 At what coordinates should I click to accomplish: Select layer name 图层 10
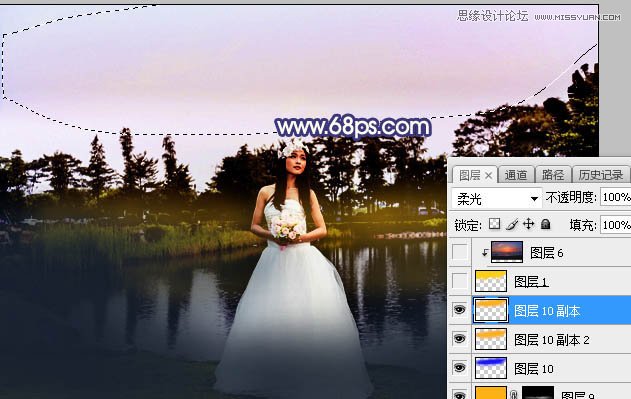(534, 369)
